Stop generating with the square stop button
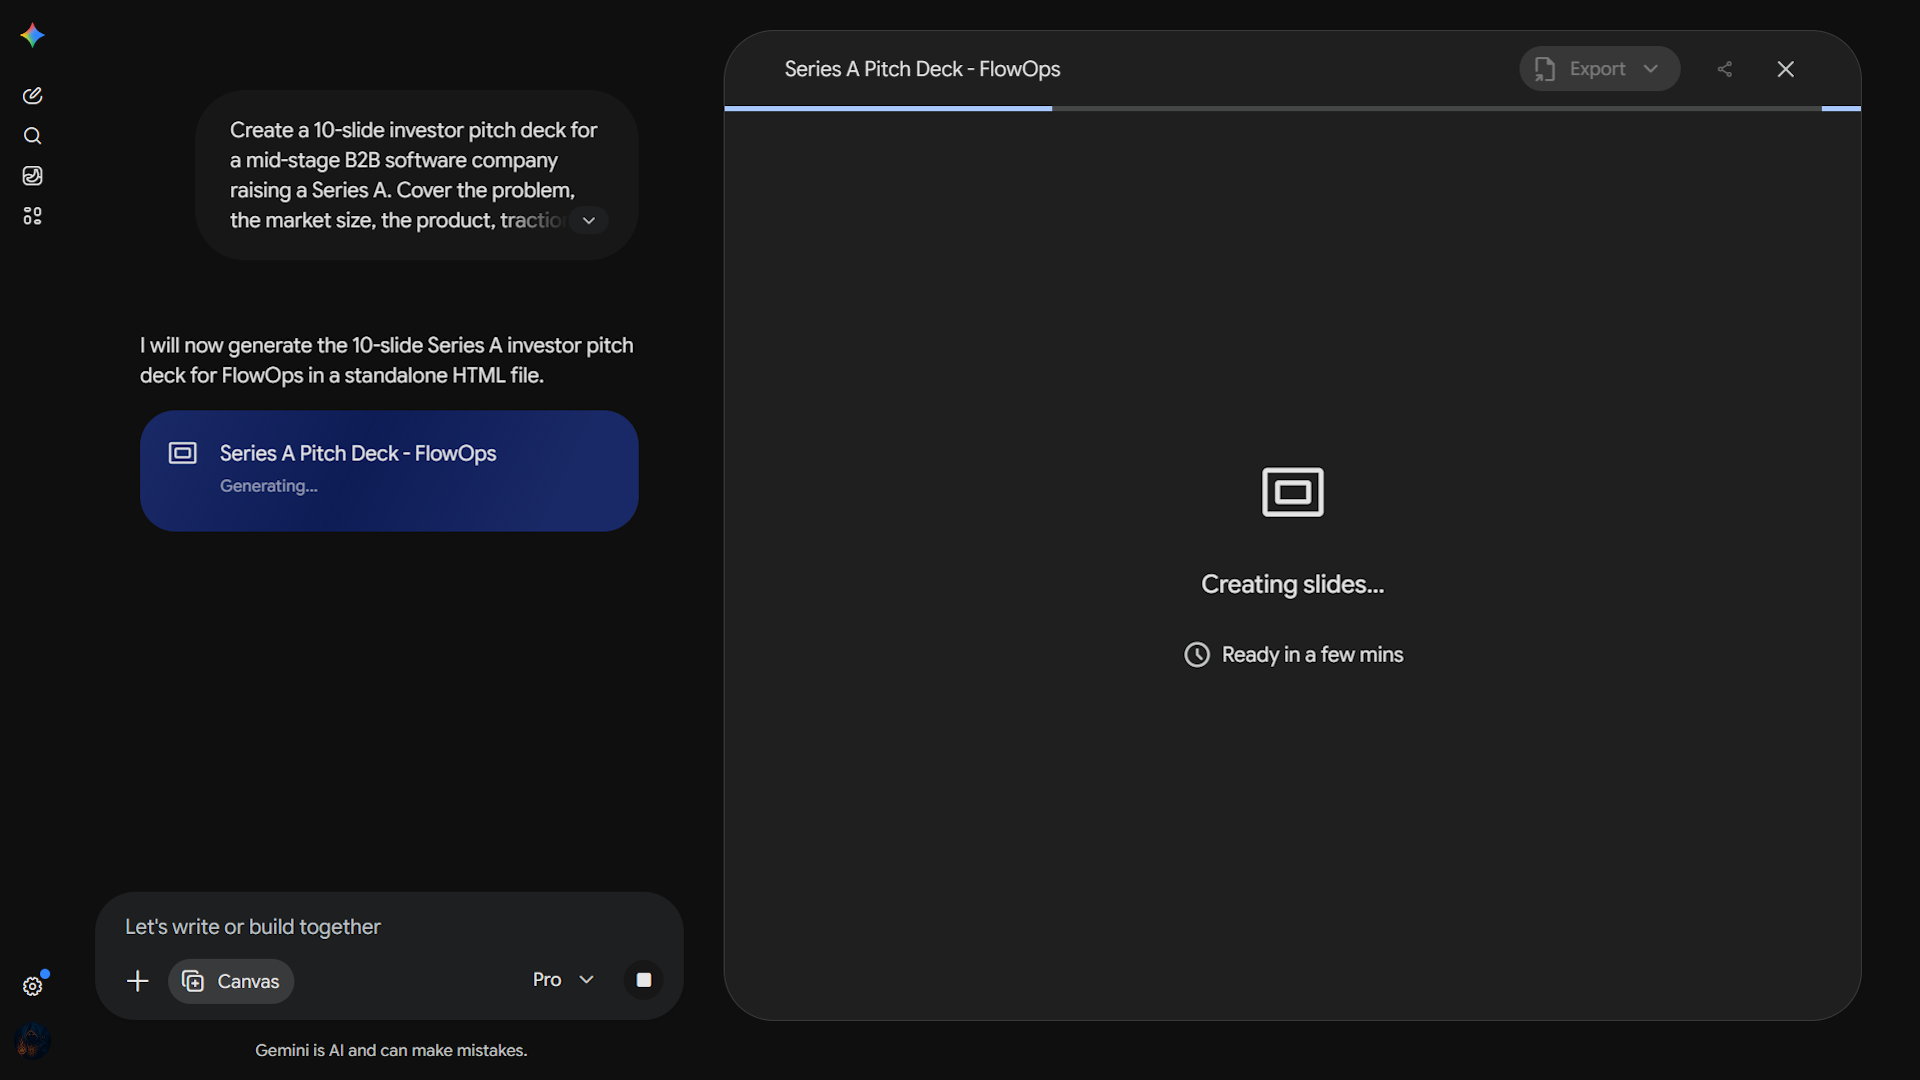This screenshot has height=1080, width=1920. click(x=644, y=980)
